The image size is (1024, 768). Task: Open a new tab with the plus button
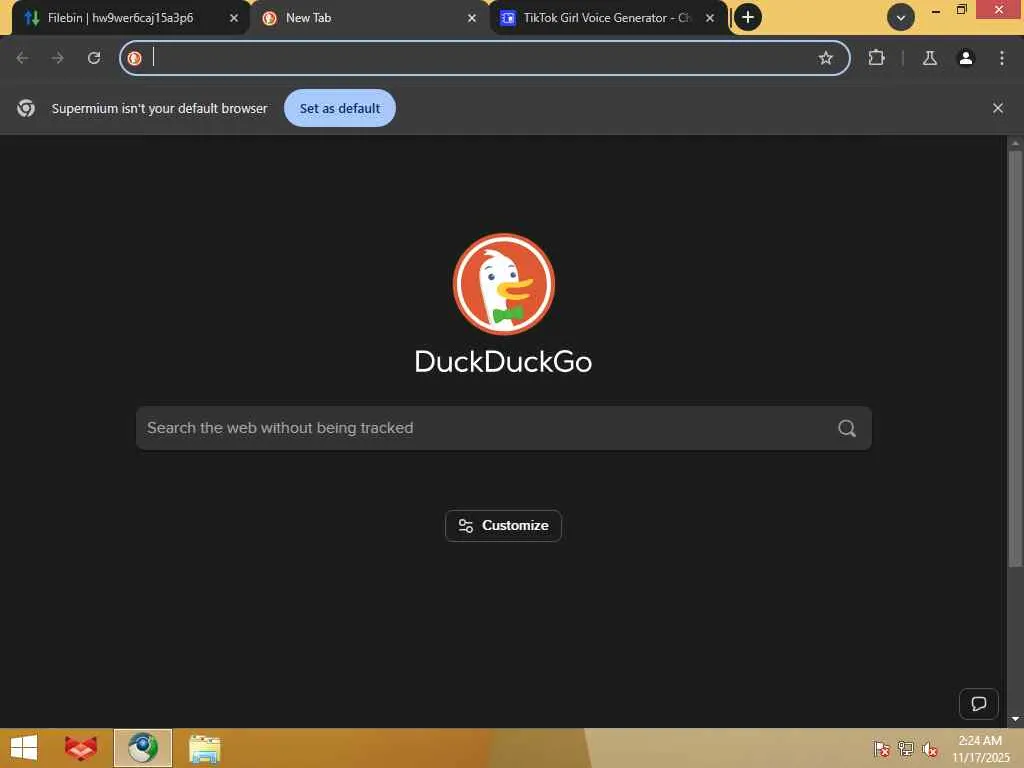[748, 17]
